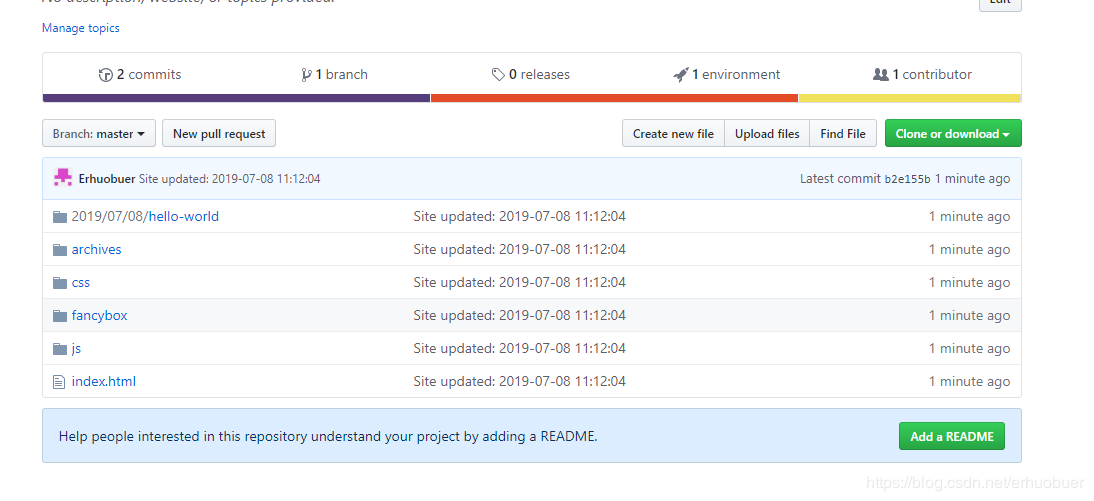Viewport: 1094px width, 501px height.
Task: Click the Find File button
Action: point(843,134)
